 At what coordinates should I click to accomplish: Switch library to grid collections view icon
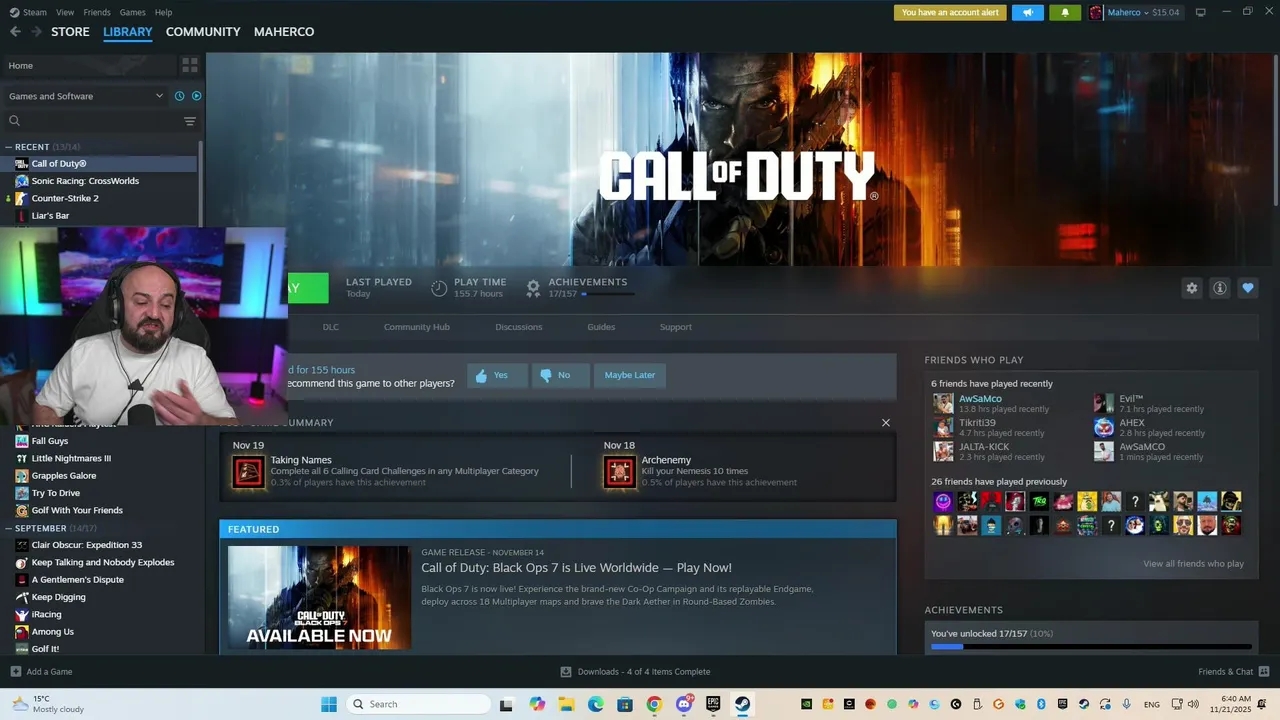(x=189, y=66)
